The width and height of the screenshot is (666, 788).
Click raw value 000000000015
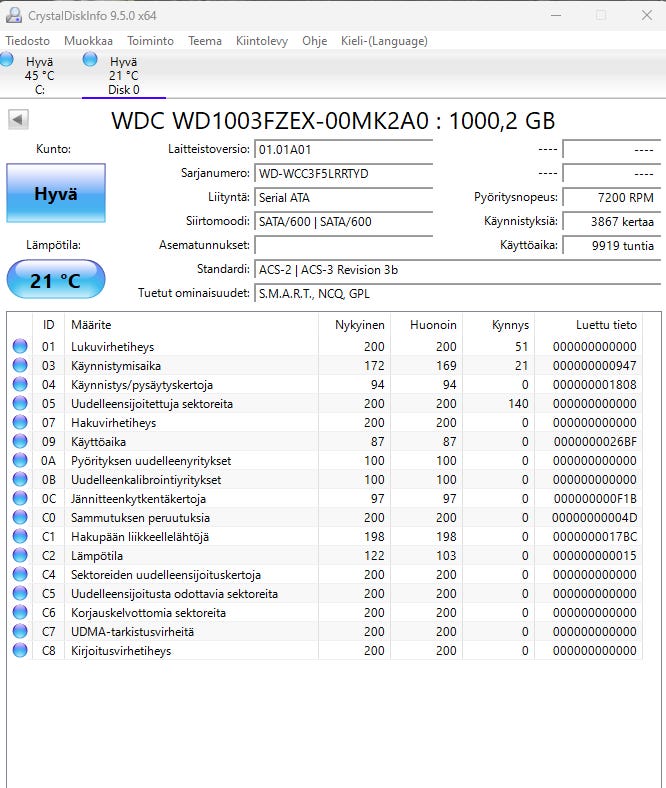coord(595,555)
